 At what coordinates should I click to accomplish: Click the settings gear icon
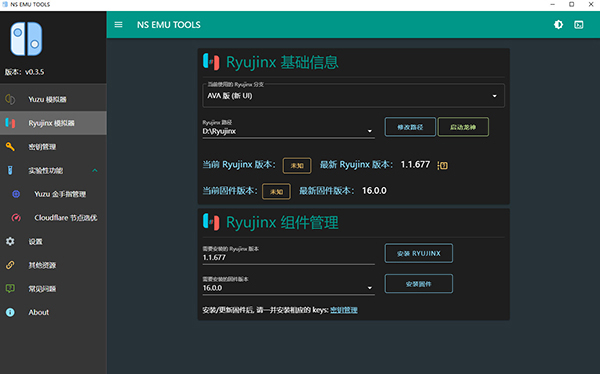10,241
